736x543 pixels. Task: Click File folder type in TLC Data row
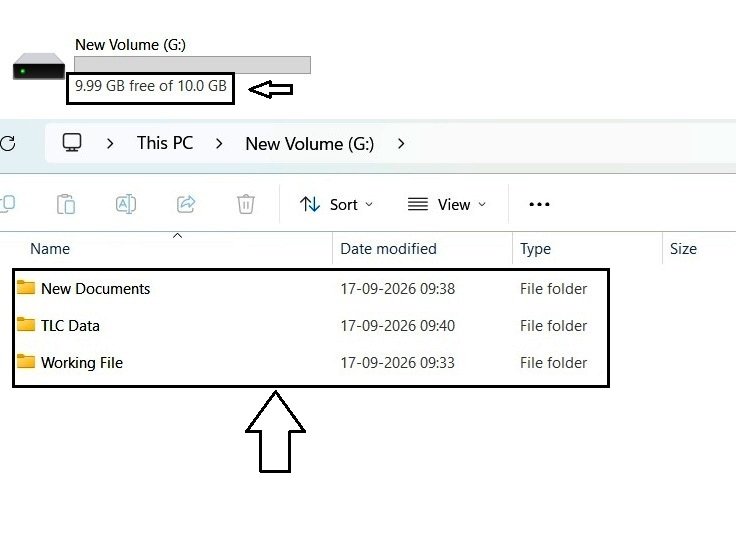pyautogui.click(x=553, y=326)
